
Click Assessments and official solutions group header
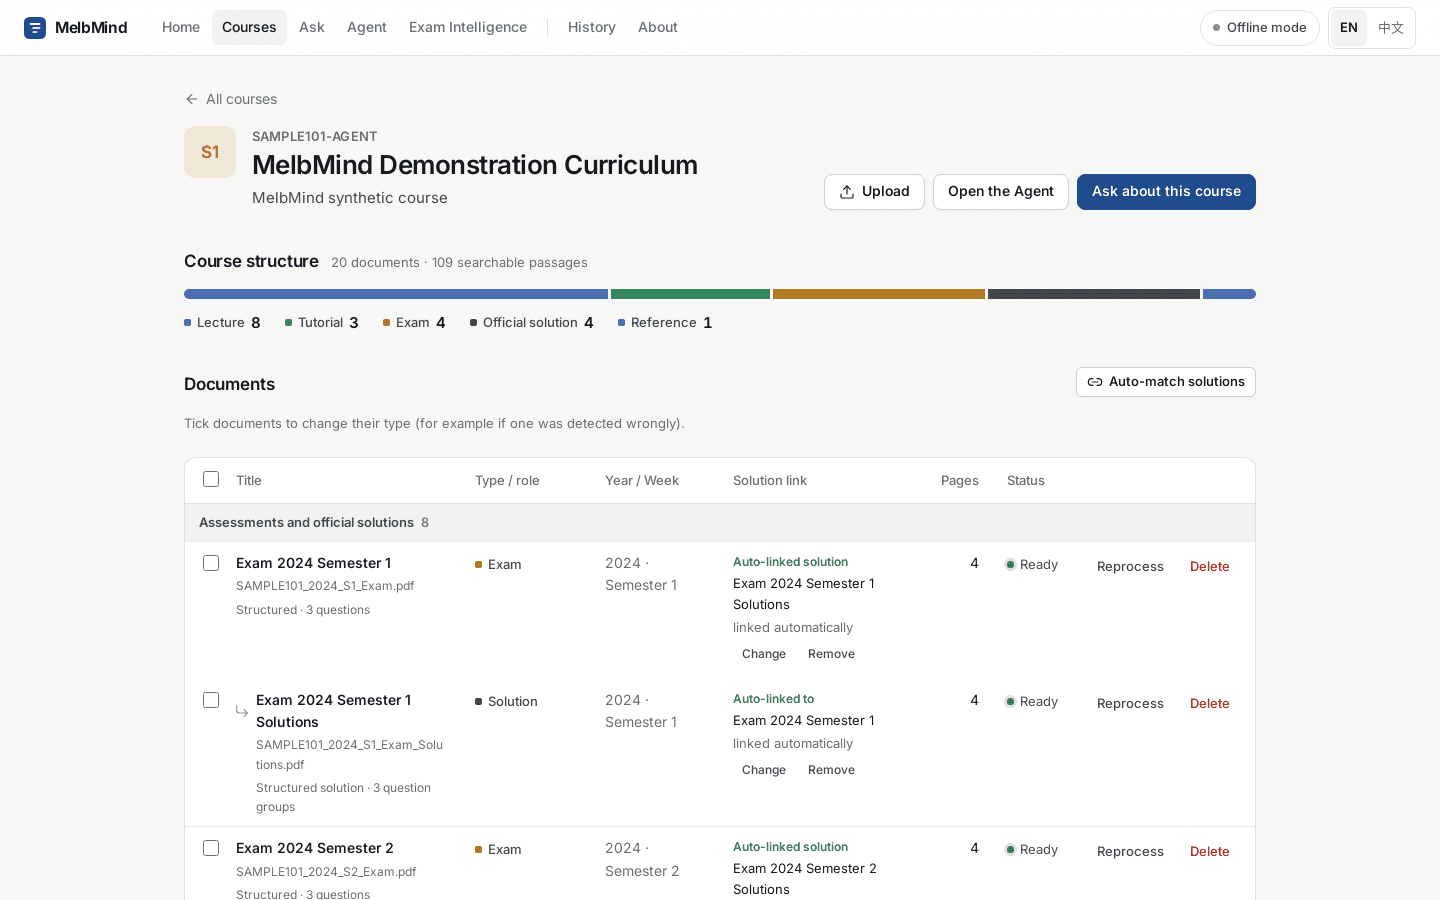click(x=720, y=522)
